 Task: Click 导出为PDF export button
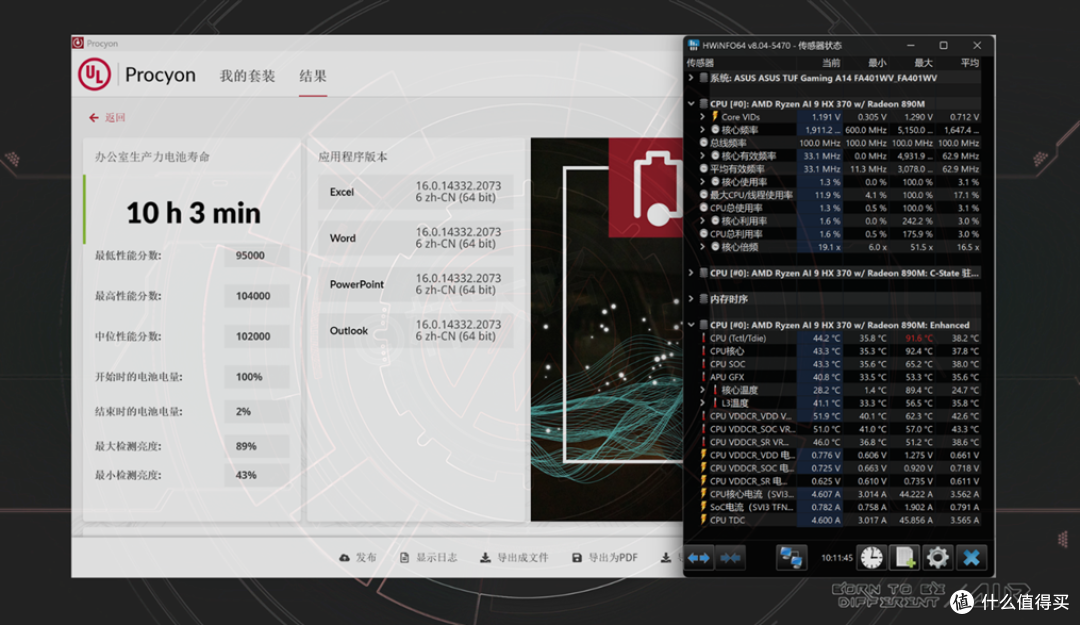tap(605, 557)
